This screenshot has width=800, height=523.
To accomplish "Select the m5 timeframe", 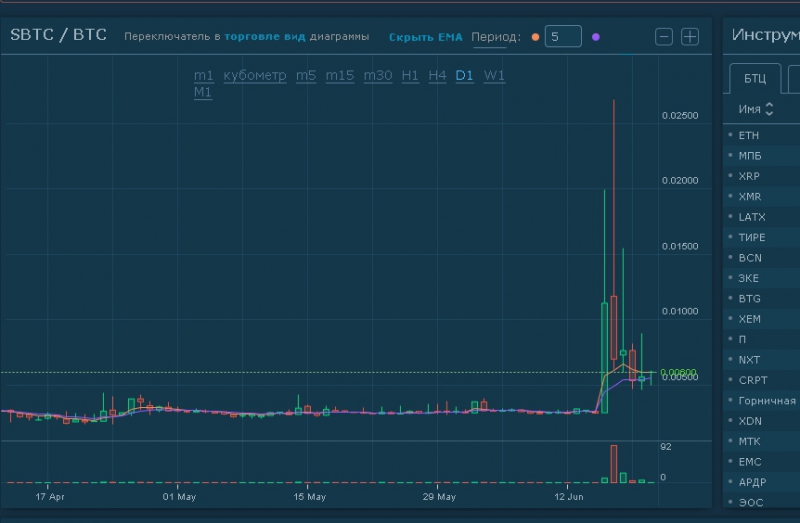I will click(306, 76).
